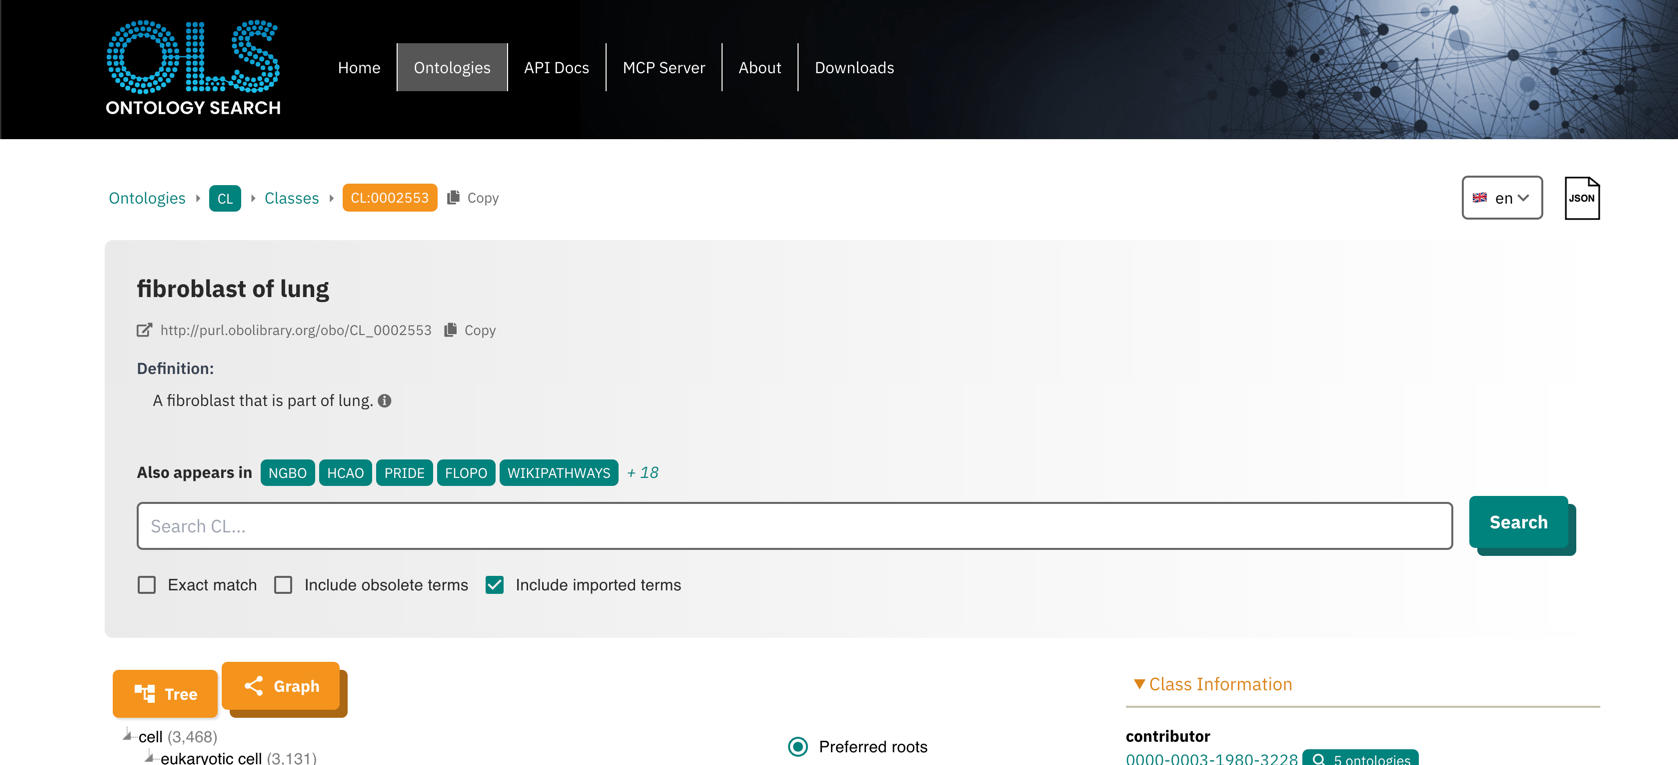Expand the +18 more ontologies list
The width and height of the screenshot is (1678, 765).
point(642,473)
